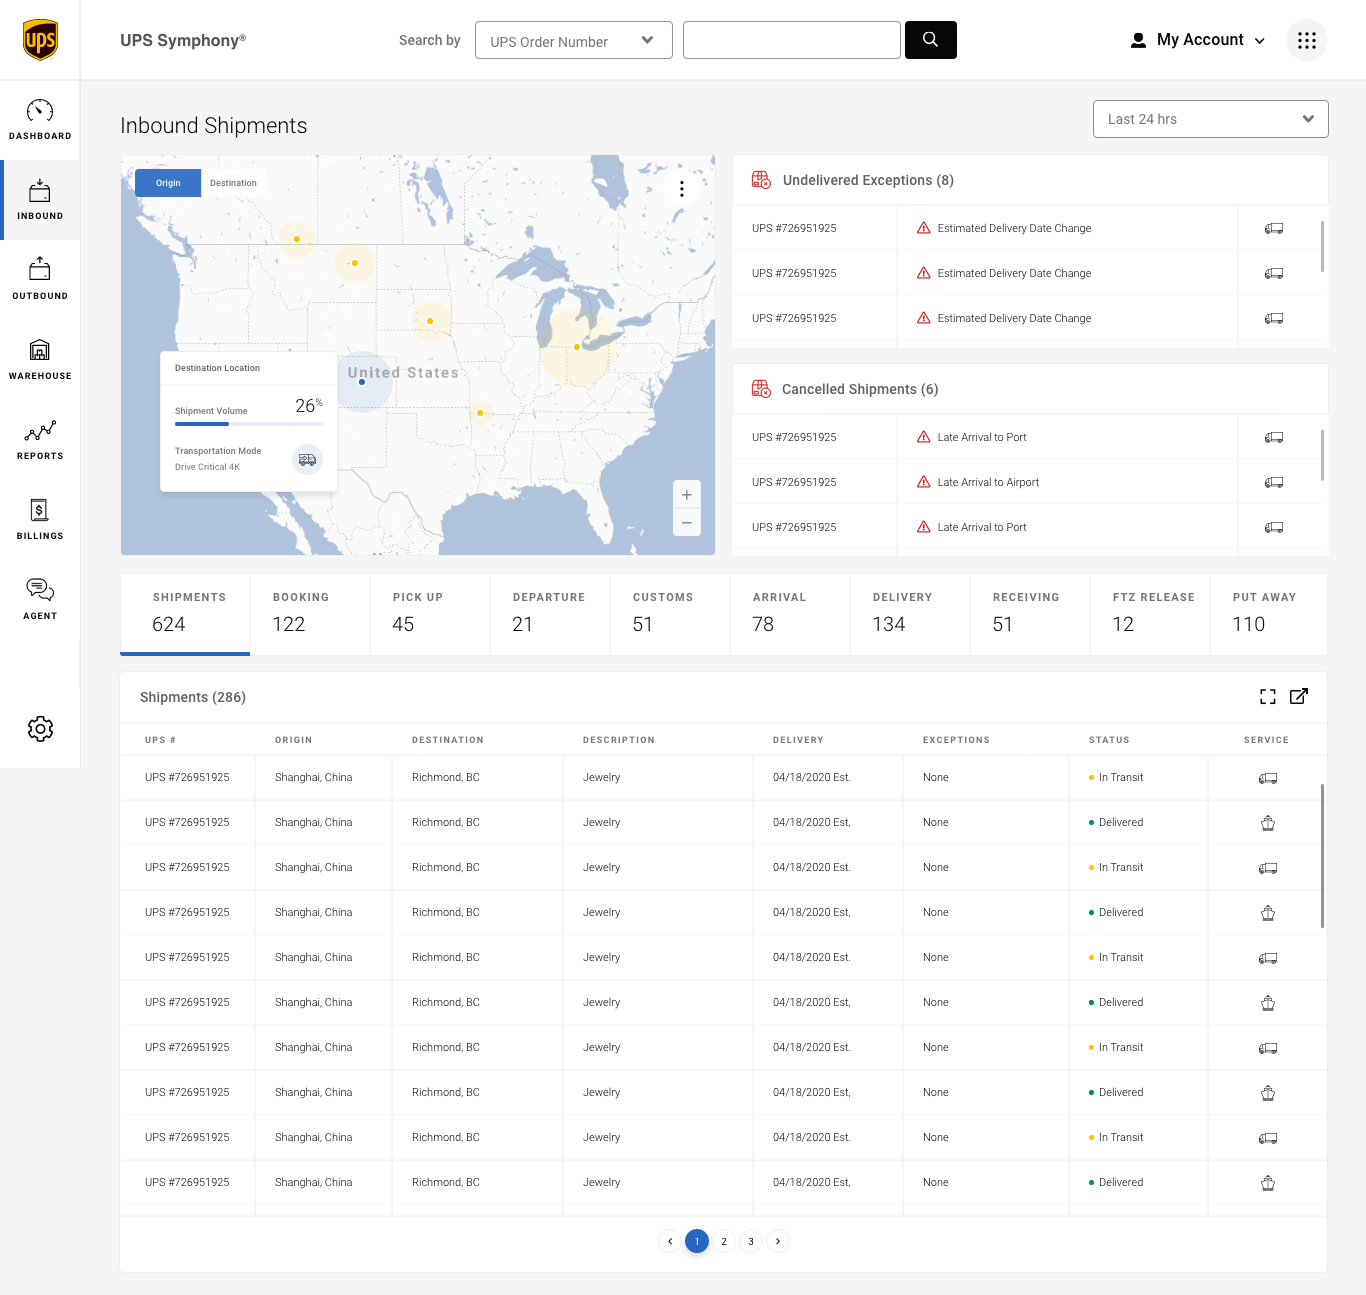Click the search text input field

coord(791,40)
